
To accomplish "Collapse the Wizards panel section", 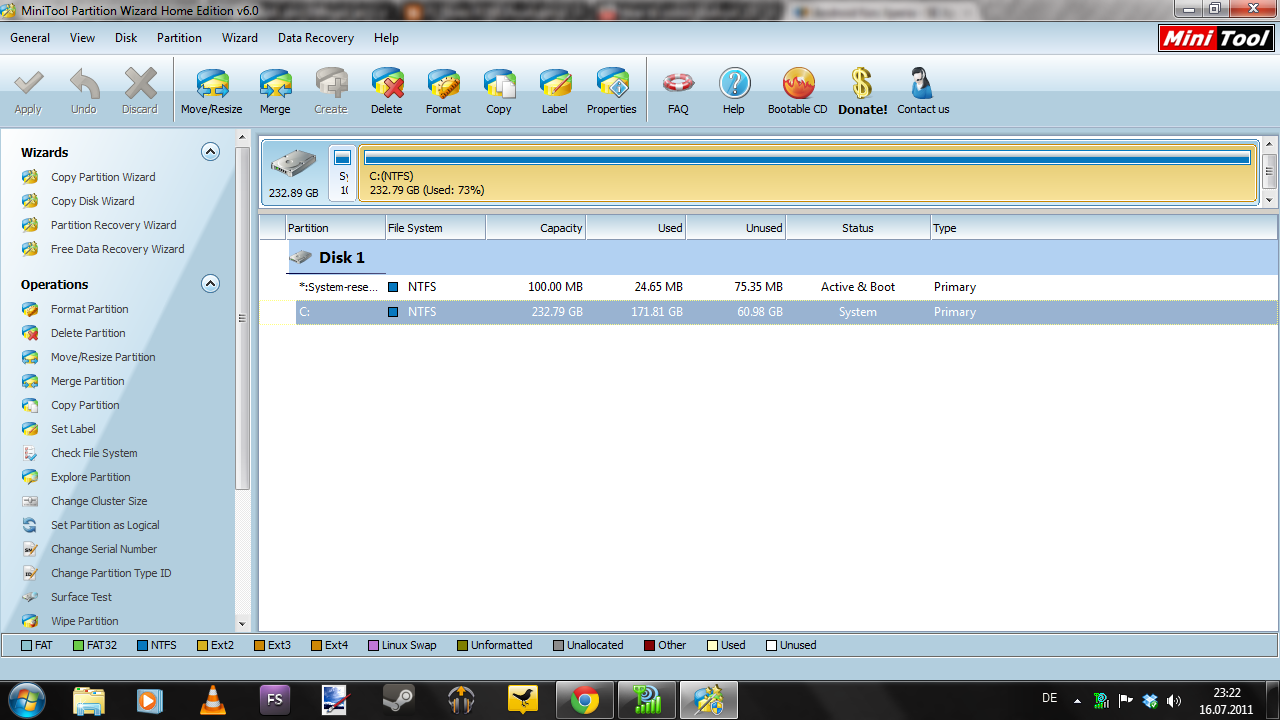I will (x=210, y=151).
